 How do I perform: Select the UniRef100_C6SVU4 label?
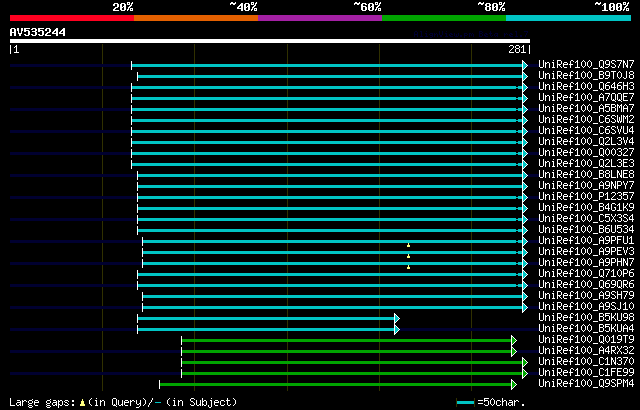point(586,131)
